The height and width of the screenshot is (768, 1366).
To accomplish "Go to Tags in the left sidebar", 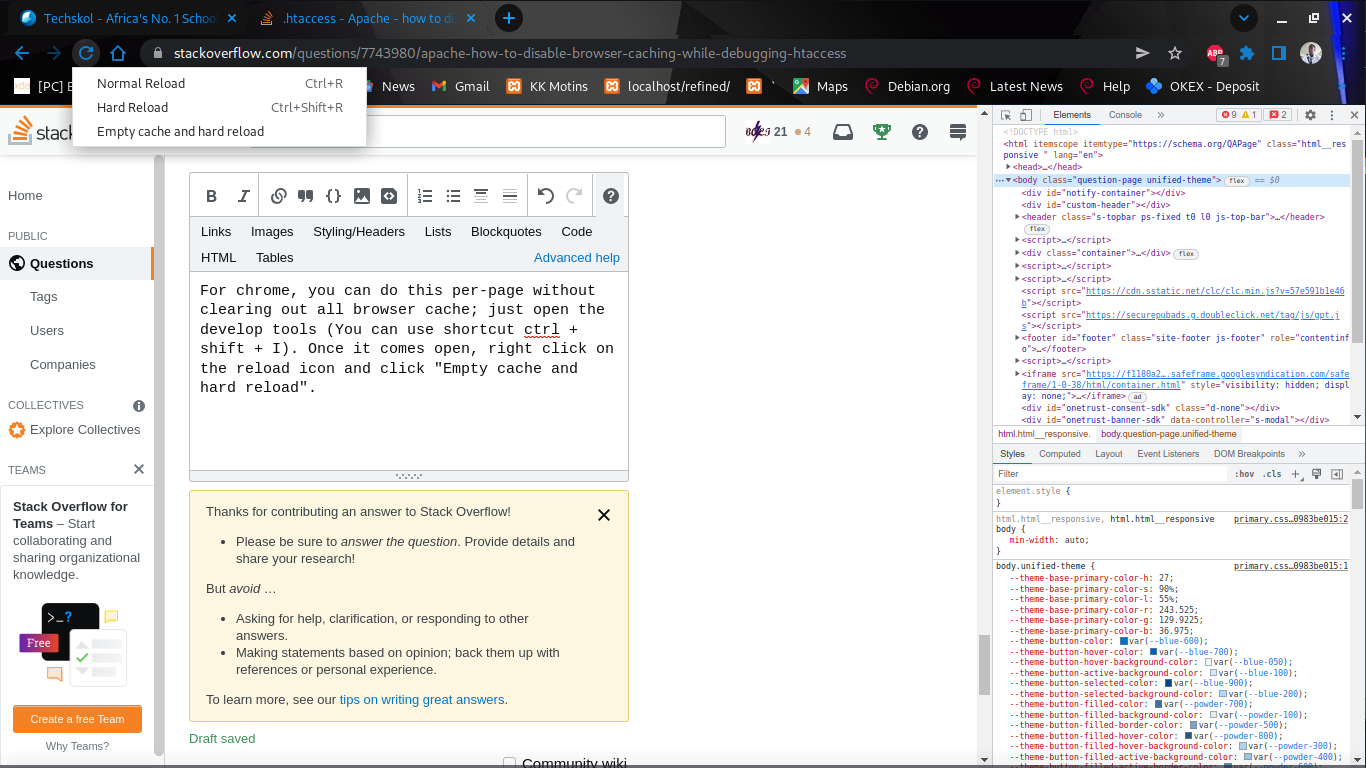I will point(44,296).
